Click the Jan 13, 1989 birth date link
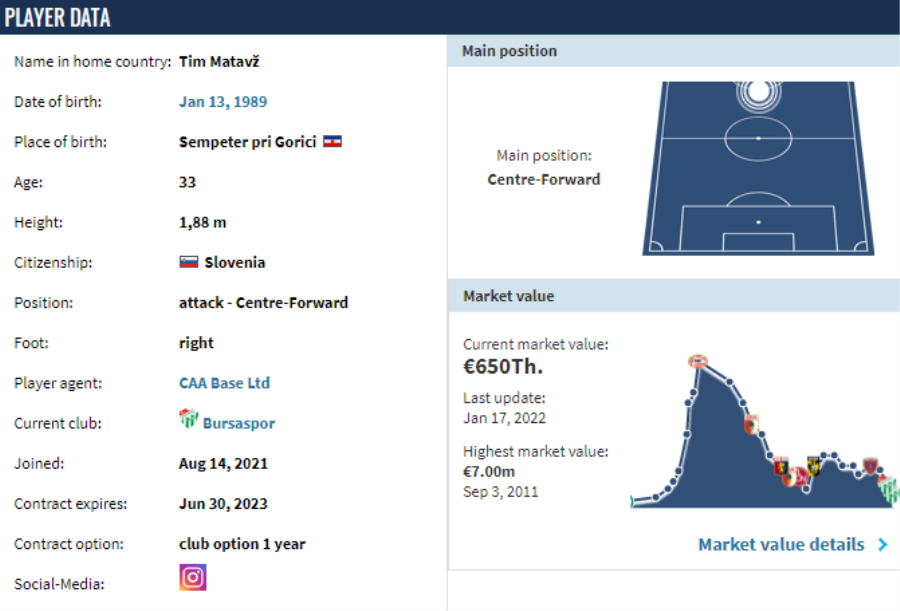 tap(223, 102)
